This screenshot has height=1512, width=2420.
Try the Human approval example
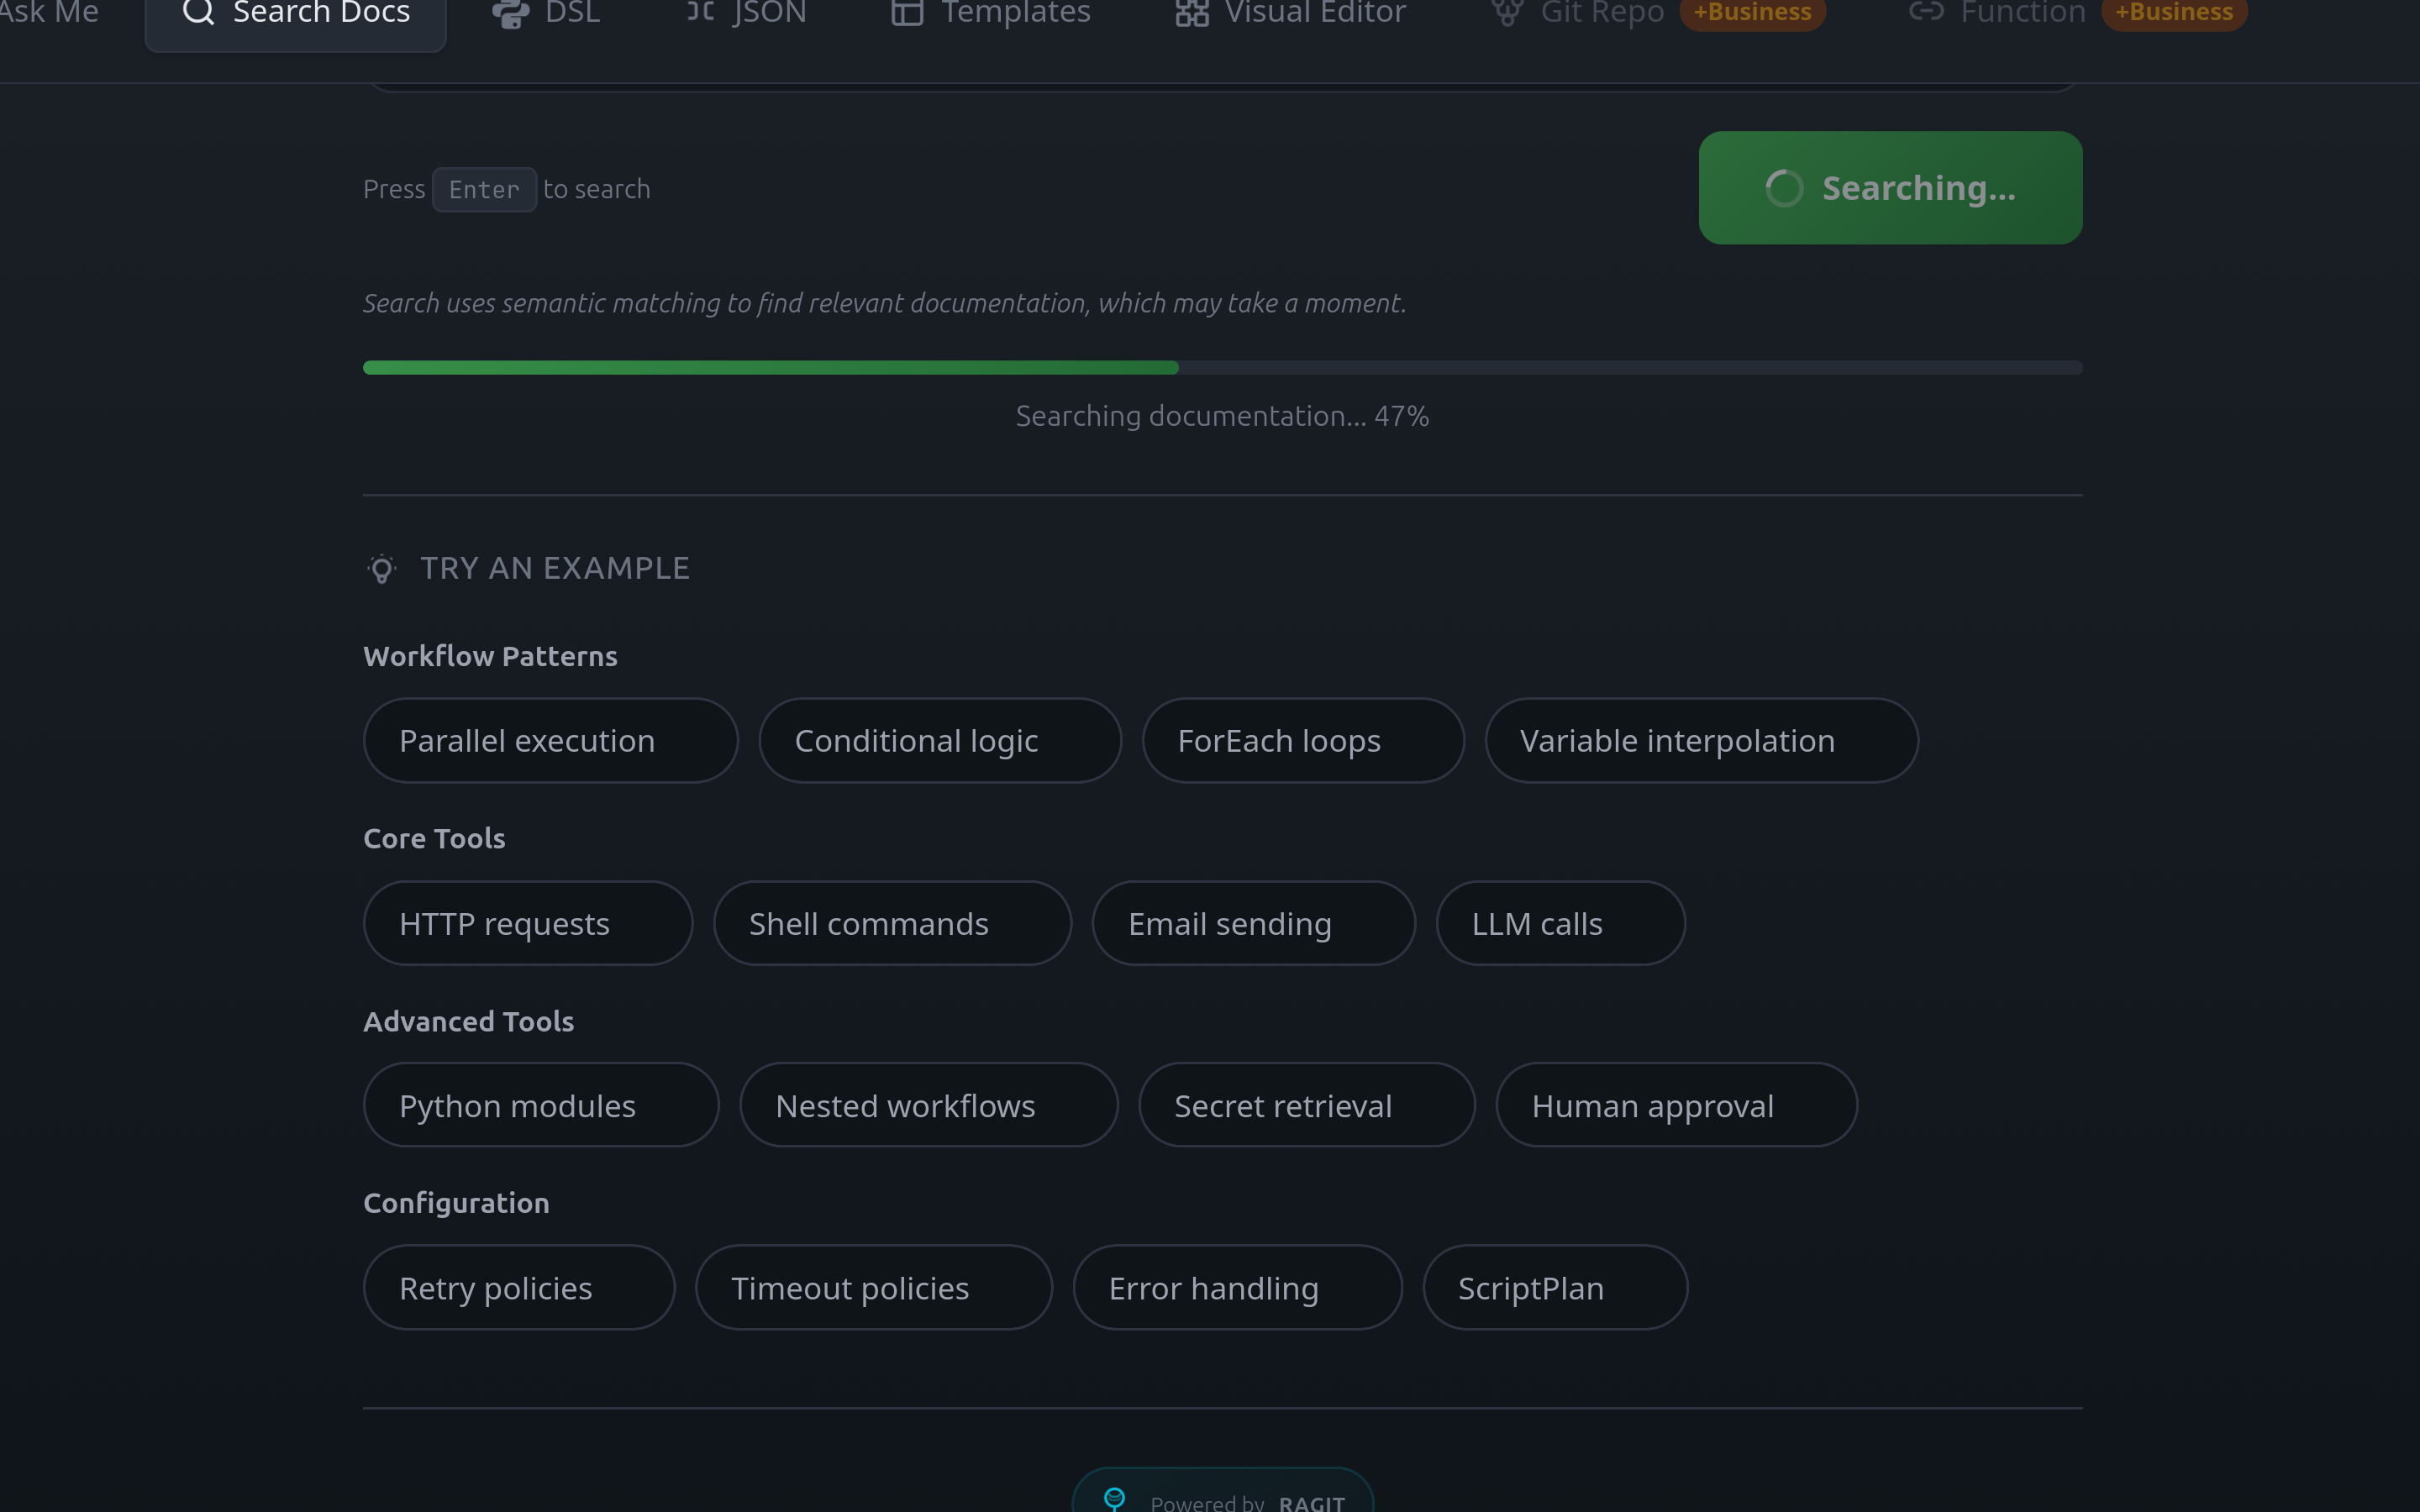click(x=1675, y=1106)
